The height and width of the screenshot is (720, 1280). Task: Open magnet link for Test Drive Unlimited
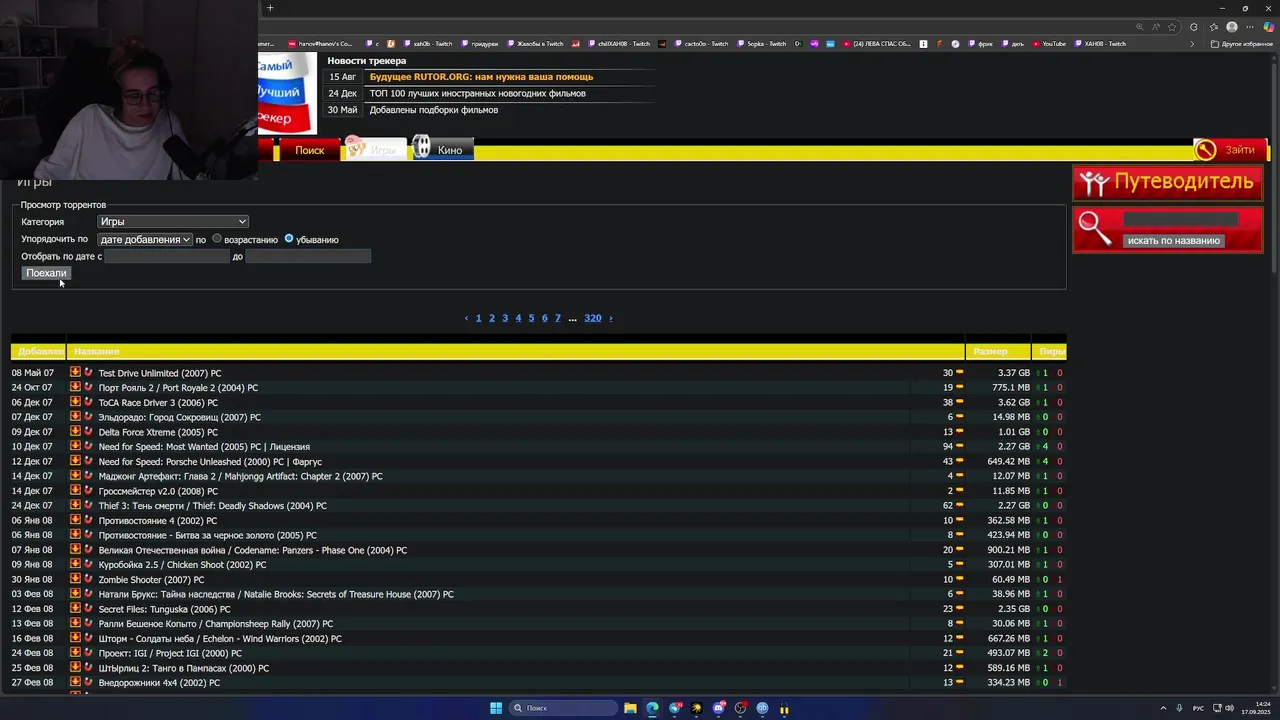88,372
